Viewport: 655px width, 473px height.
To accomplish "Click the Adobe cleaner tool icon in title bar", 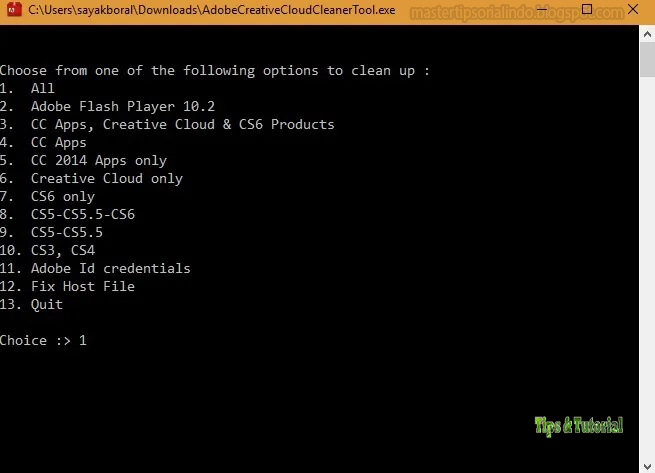I will 14,9.
